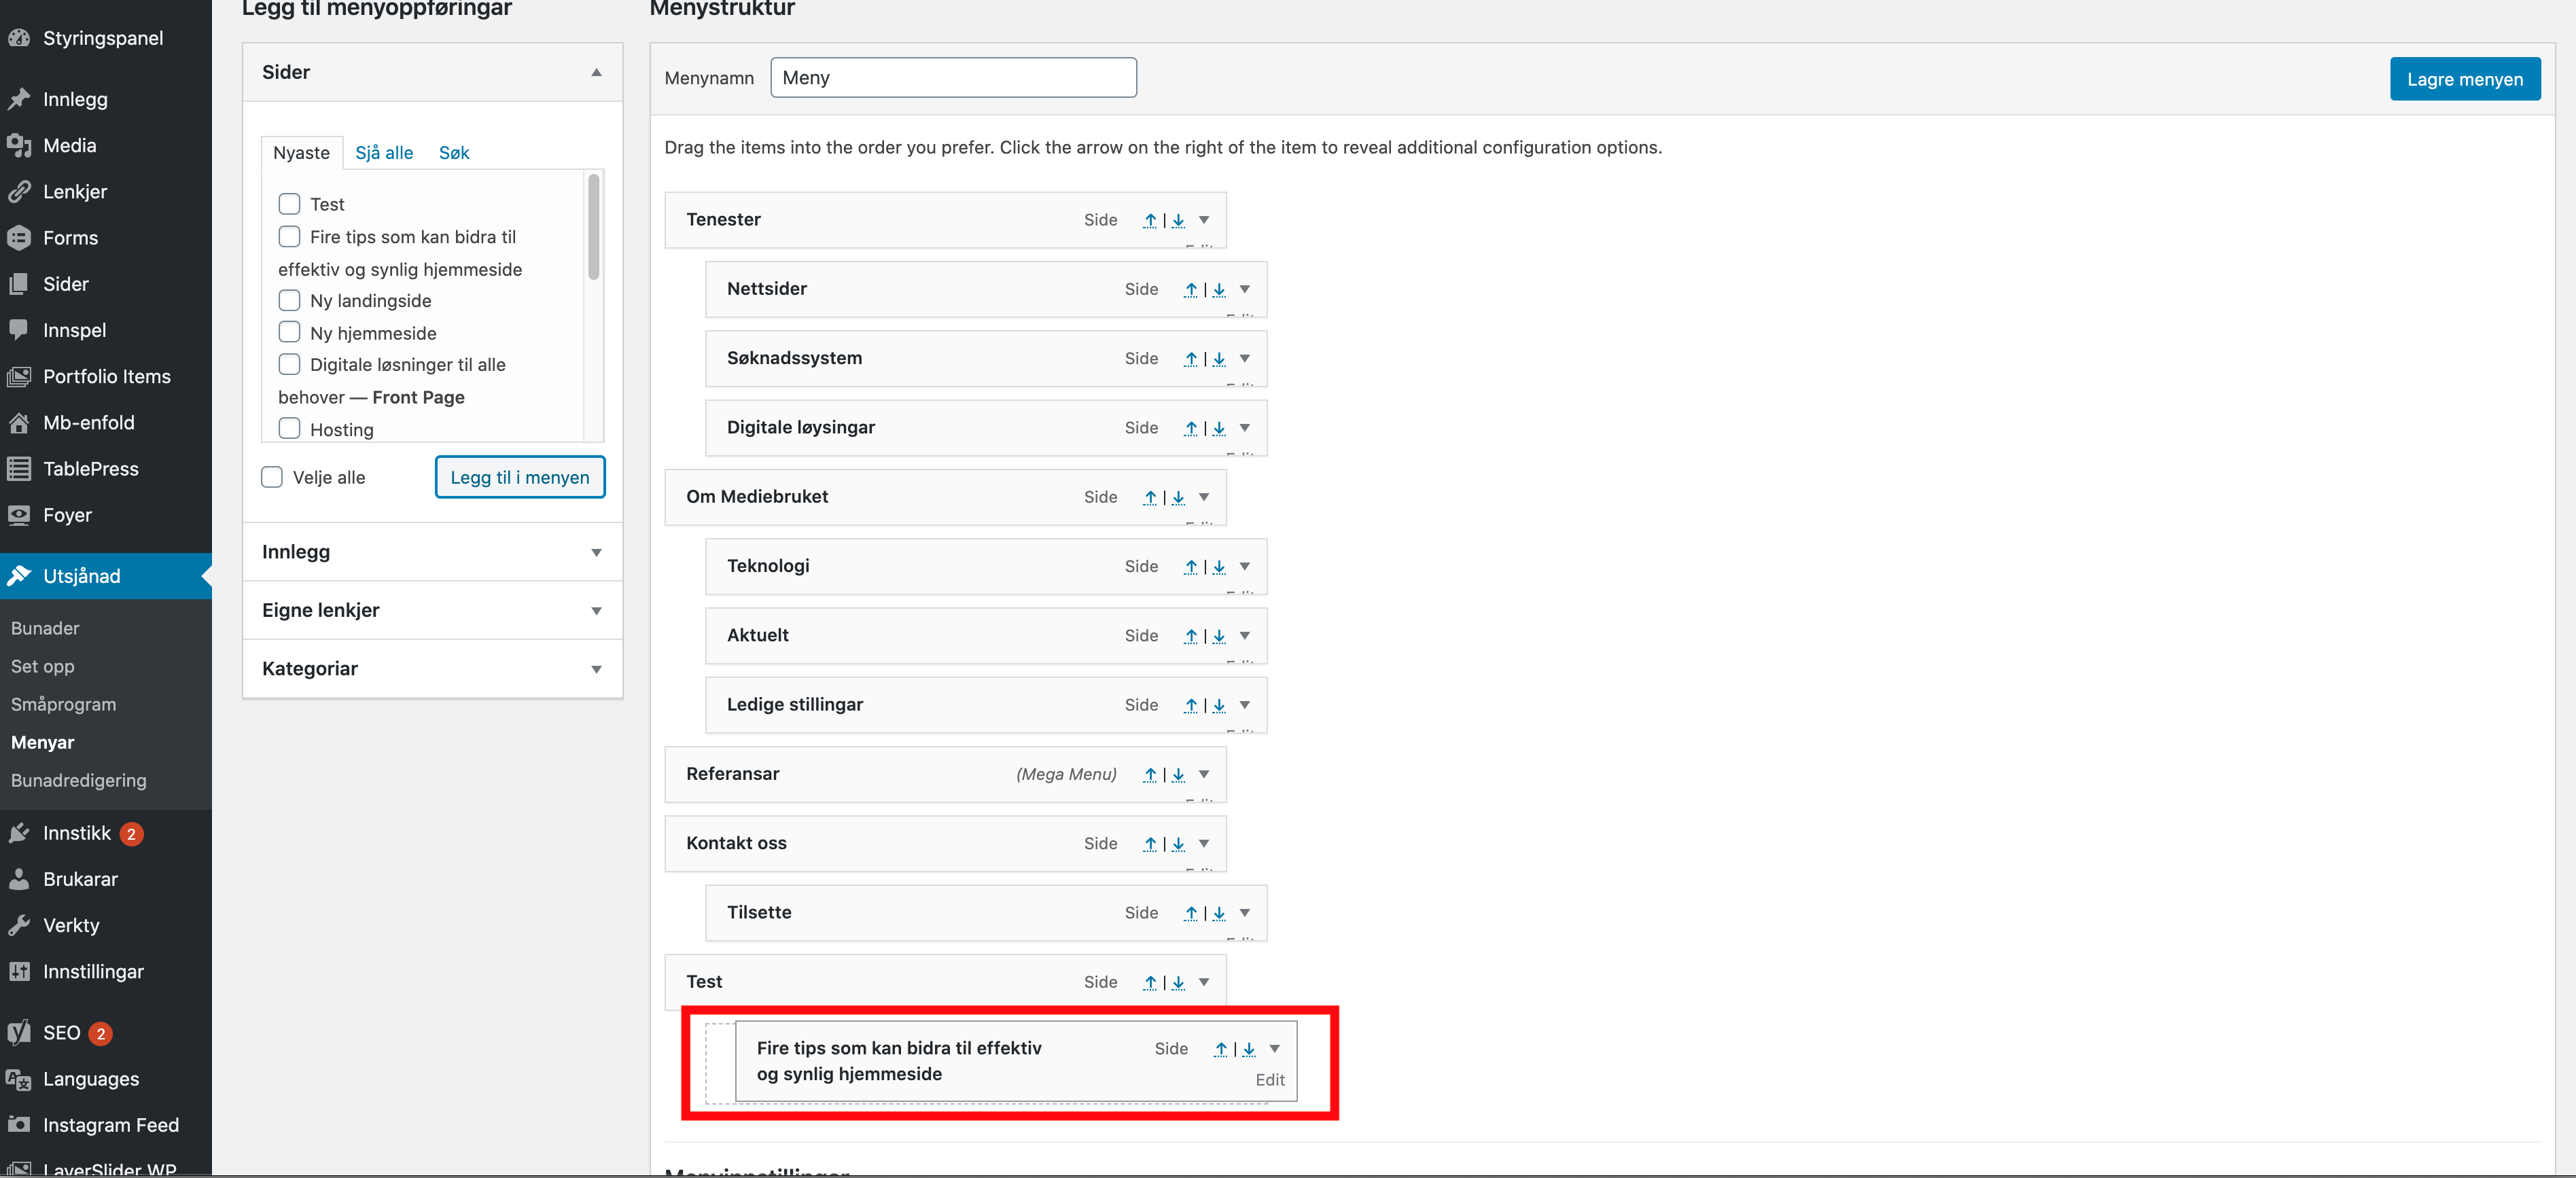Screen dimensions: 2576x1178
Task: Click the Media library icon
Action: point(19,145)
